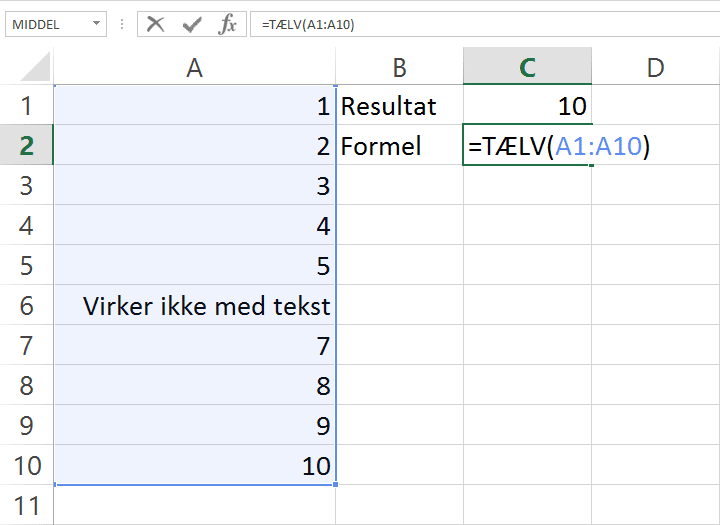
Task: Expand the Name Box dropdown arrow
Action: 96,24
